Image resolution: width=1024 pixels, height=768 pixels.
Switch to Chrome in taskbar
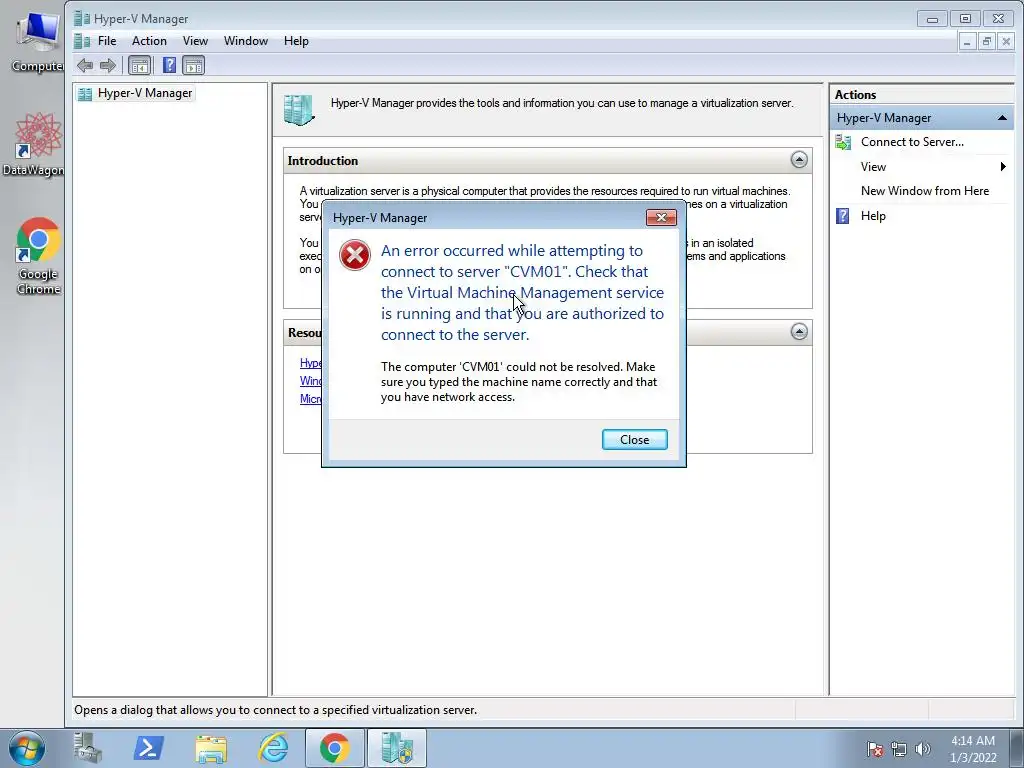pos(334,748)
